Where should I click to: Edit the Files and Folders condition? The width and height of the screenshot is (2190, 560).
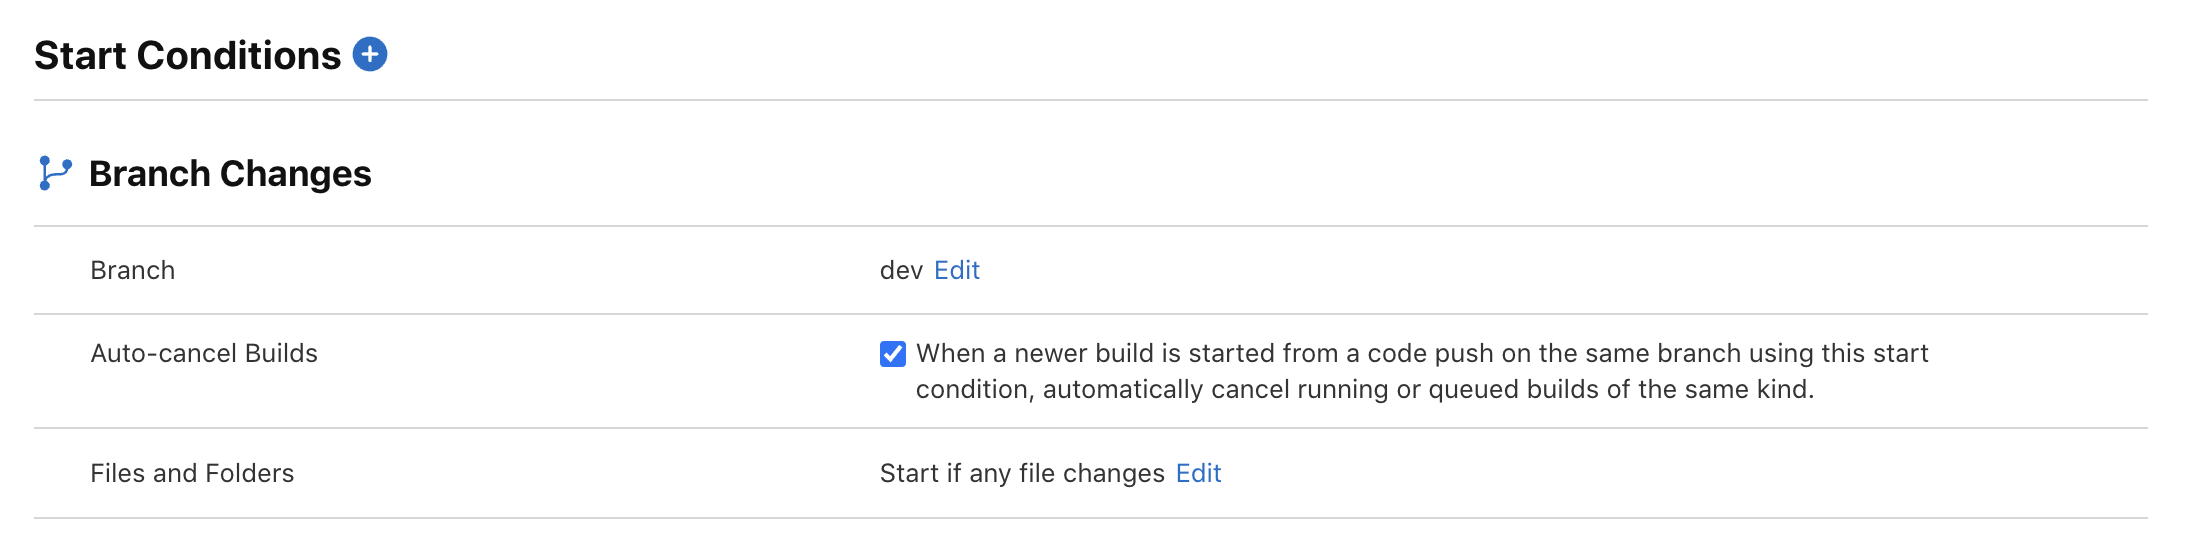[x=1198, y=473]
